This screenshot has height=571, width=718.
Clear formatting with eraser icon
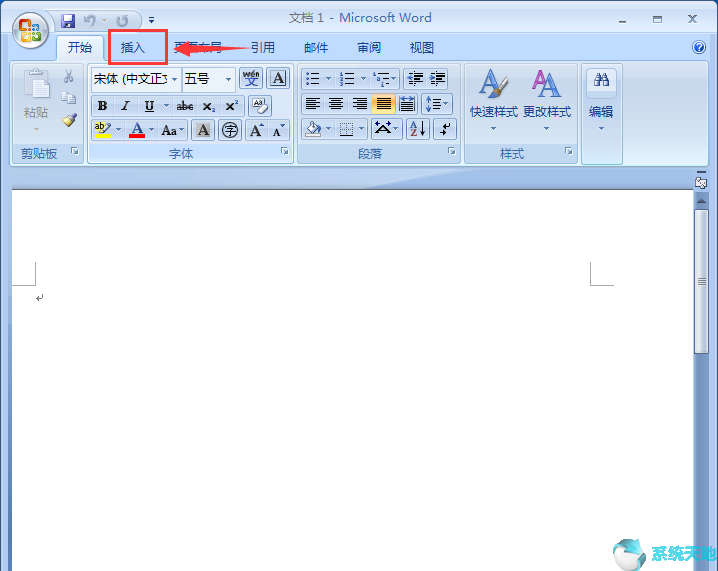pyautogui.click(x=260, y=106)
